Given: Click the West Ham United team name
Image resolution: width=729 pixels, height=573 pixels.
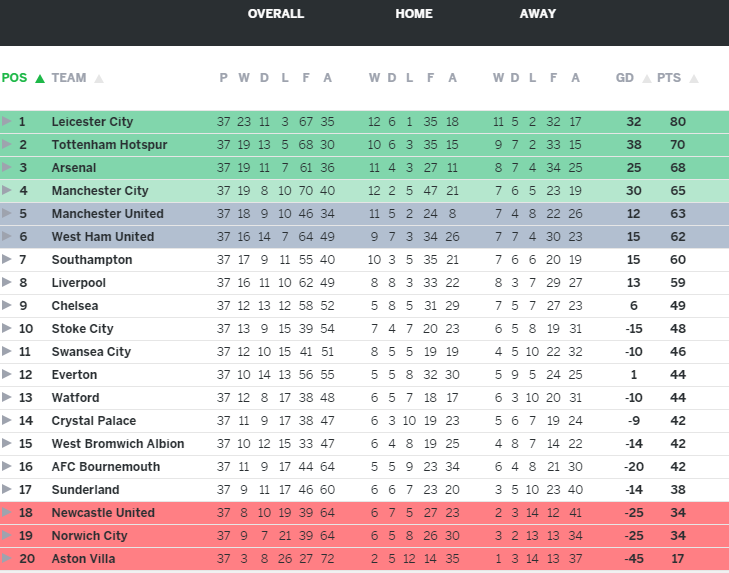Looking at the screenshot, I should [x=103, y=237].
